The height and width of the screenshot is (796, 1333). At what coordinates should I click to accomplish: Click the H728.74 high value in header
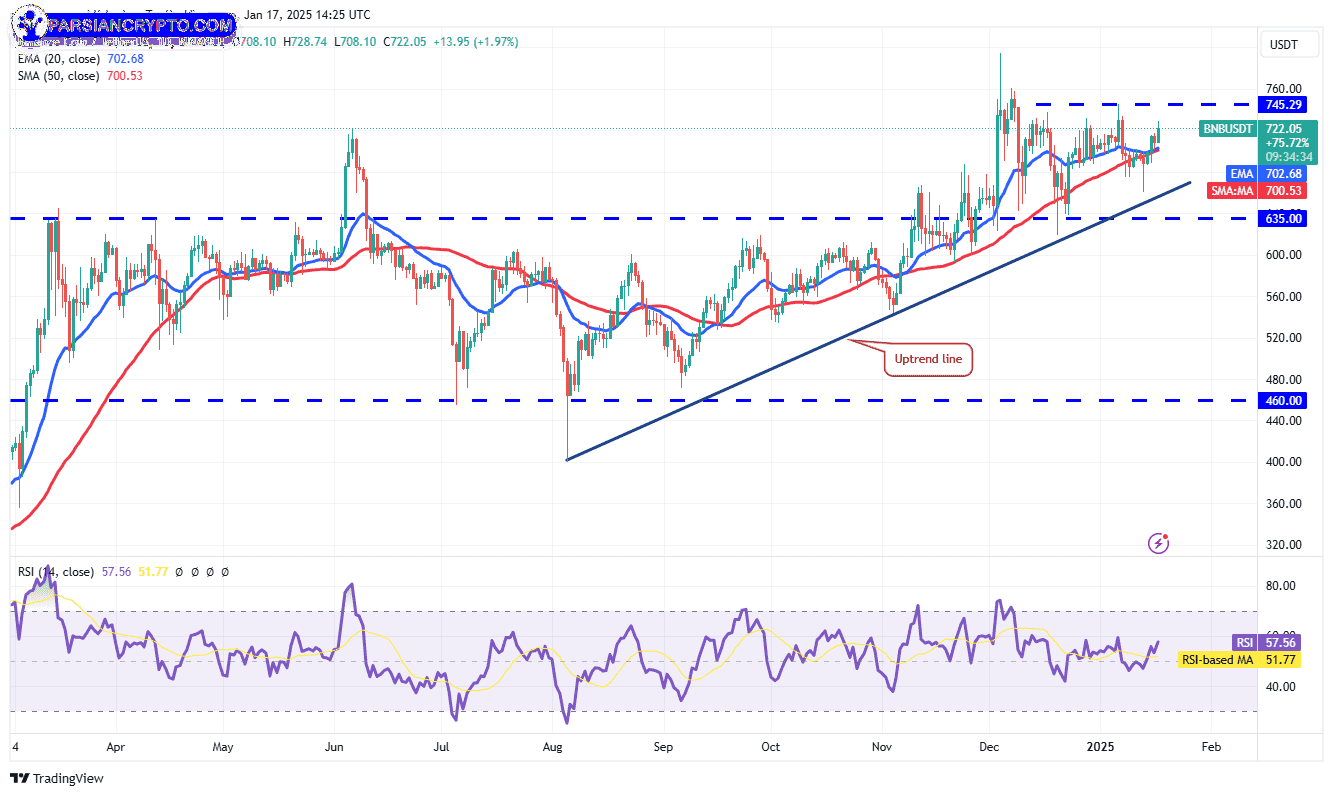(306, 42)
